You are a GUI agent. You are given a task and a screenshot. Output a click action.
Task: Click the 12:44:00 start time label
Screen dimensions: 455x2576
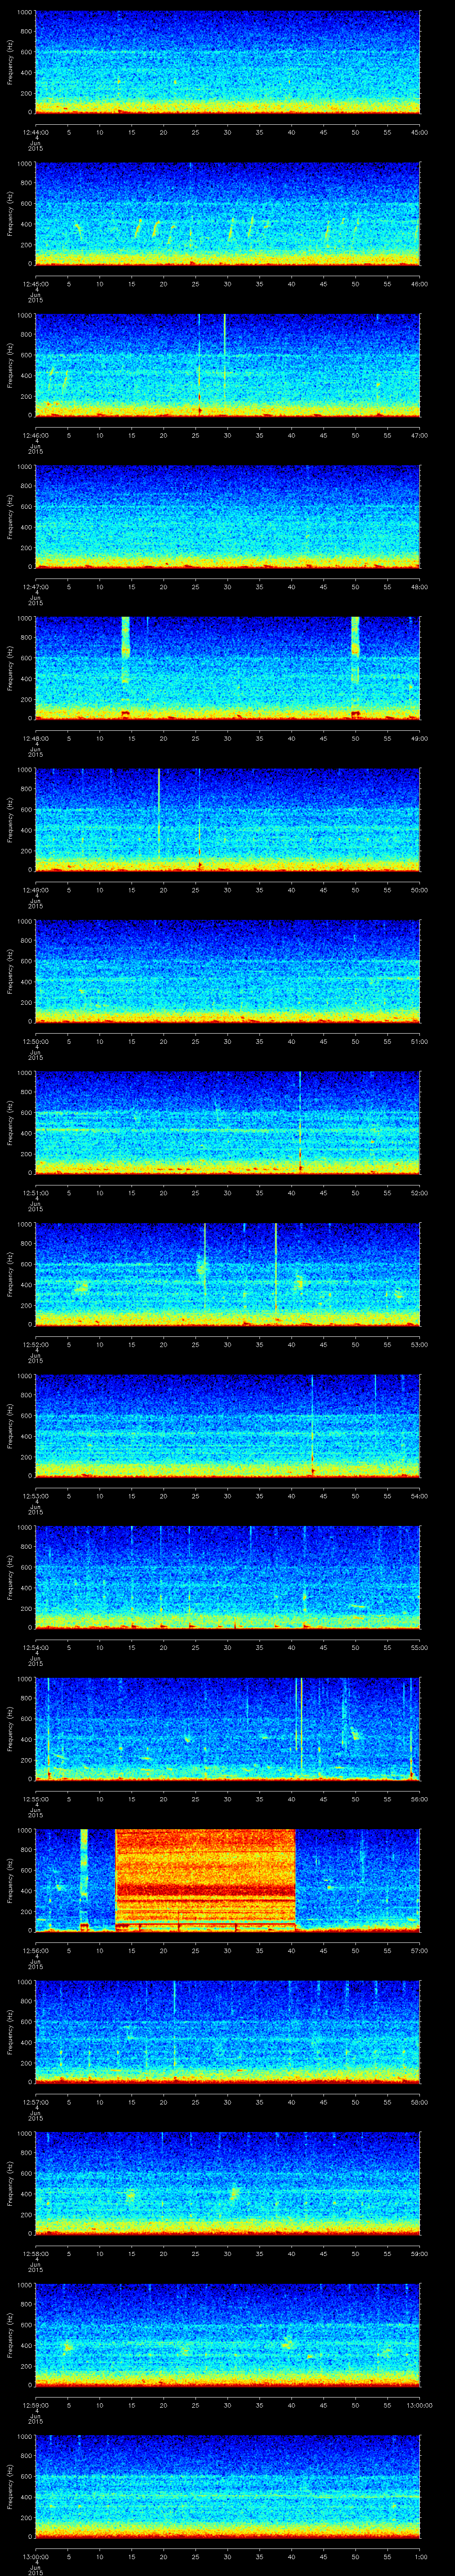tap(35, 132)
